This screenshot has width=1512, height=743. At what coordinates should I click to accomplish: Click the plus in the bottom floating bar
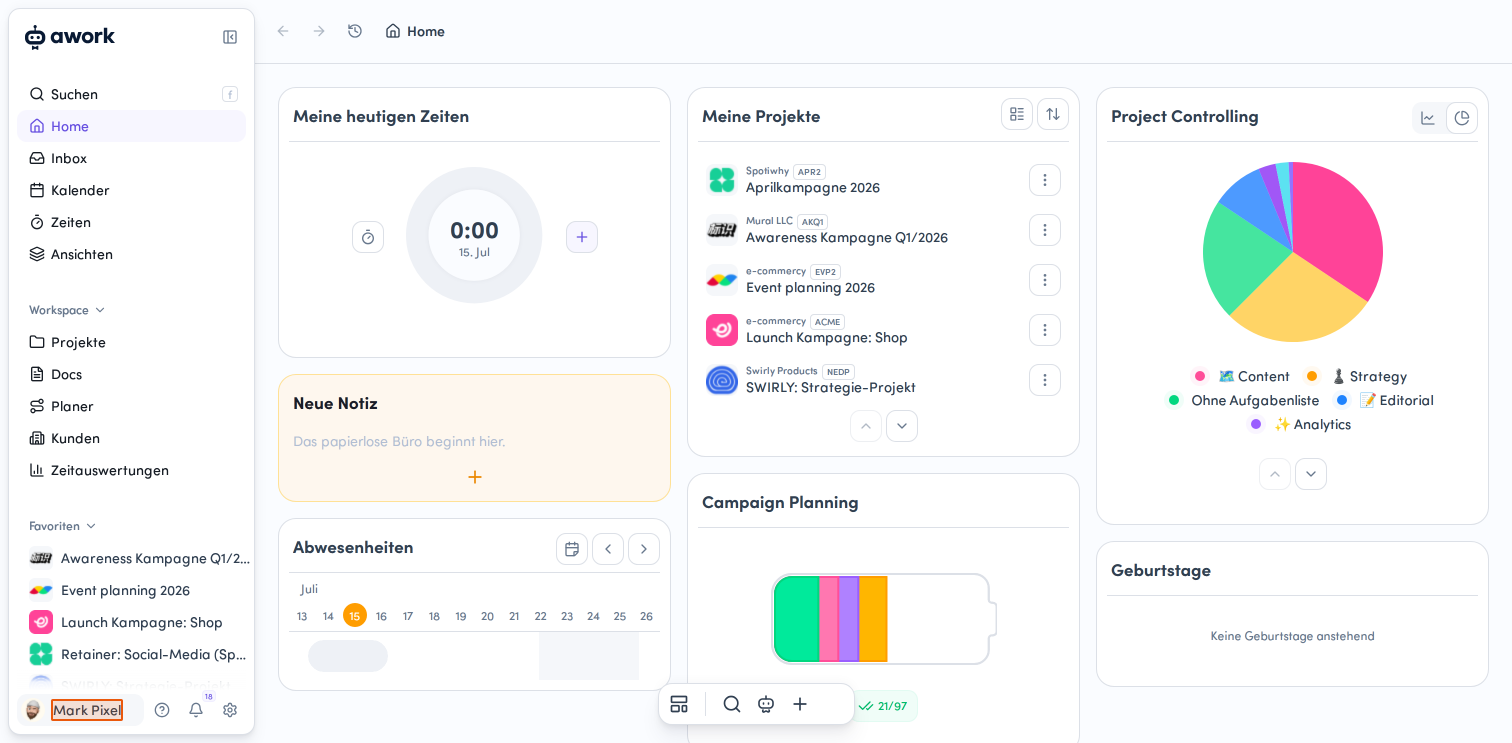point(800,704)
